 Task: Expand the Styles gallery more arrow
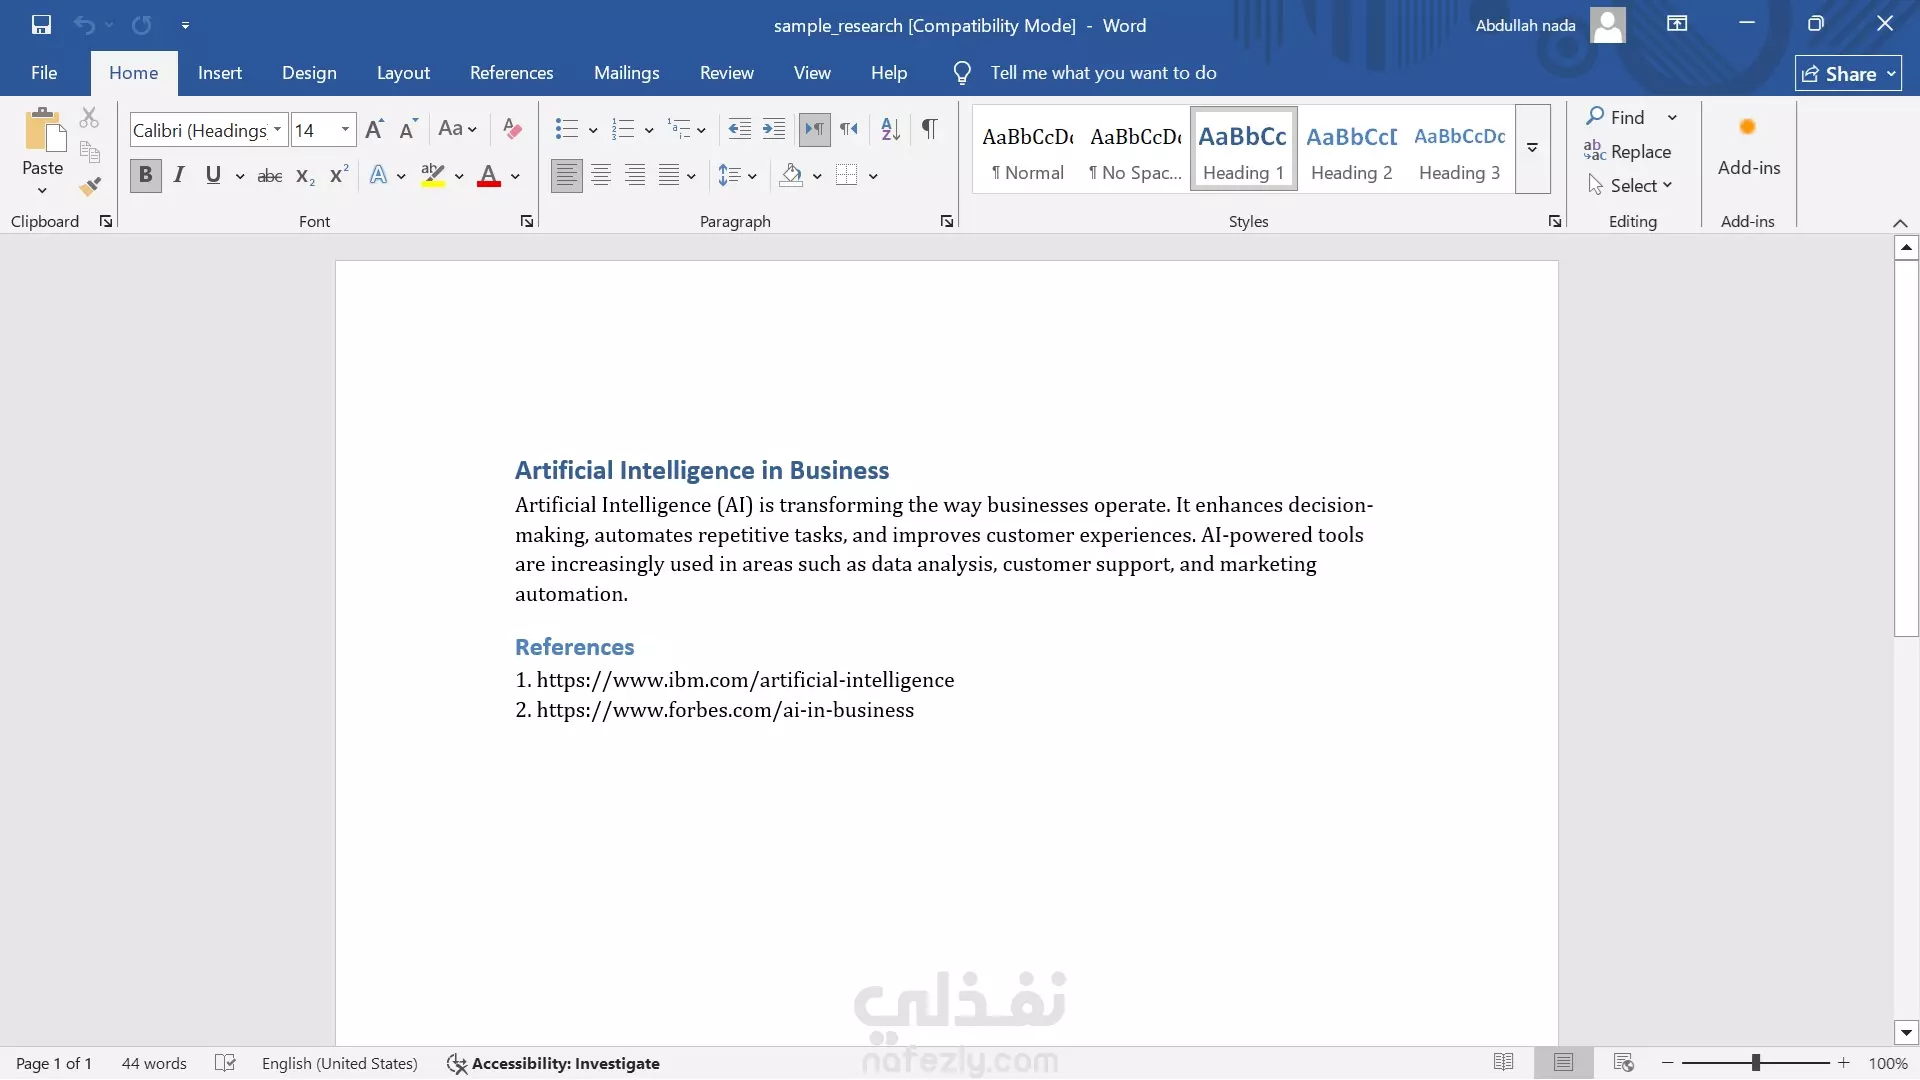[x=1532, y=148]
